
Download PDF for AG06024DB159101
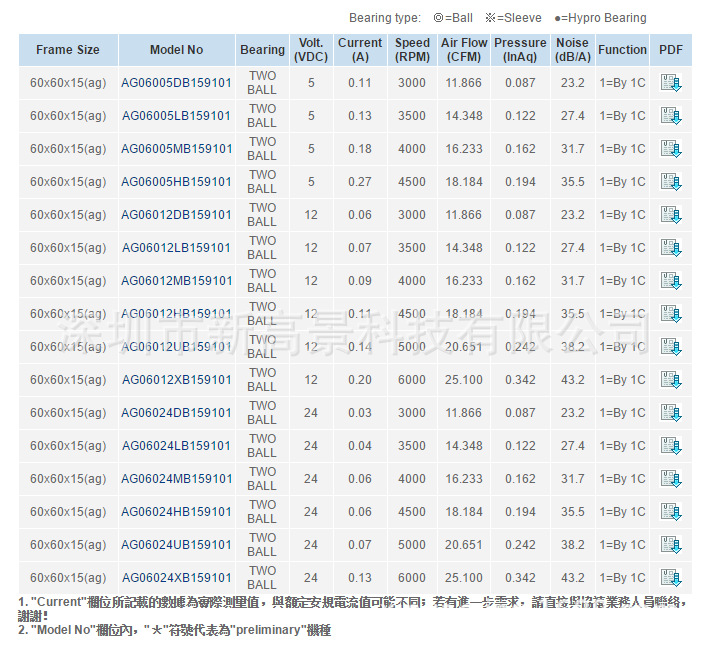pos(671,413)
